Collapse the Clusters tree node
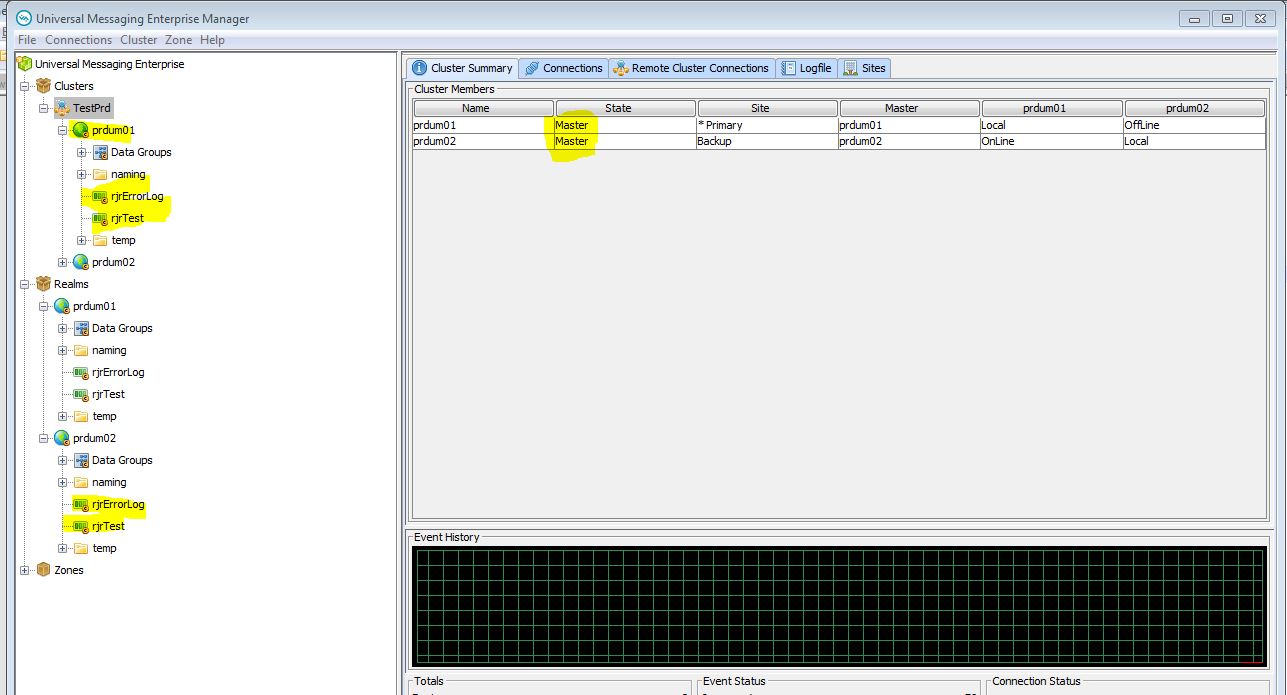Viewport: 1287px width, 695px height. click(x=25, y=86)
